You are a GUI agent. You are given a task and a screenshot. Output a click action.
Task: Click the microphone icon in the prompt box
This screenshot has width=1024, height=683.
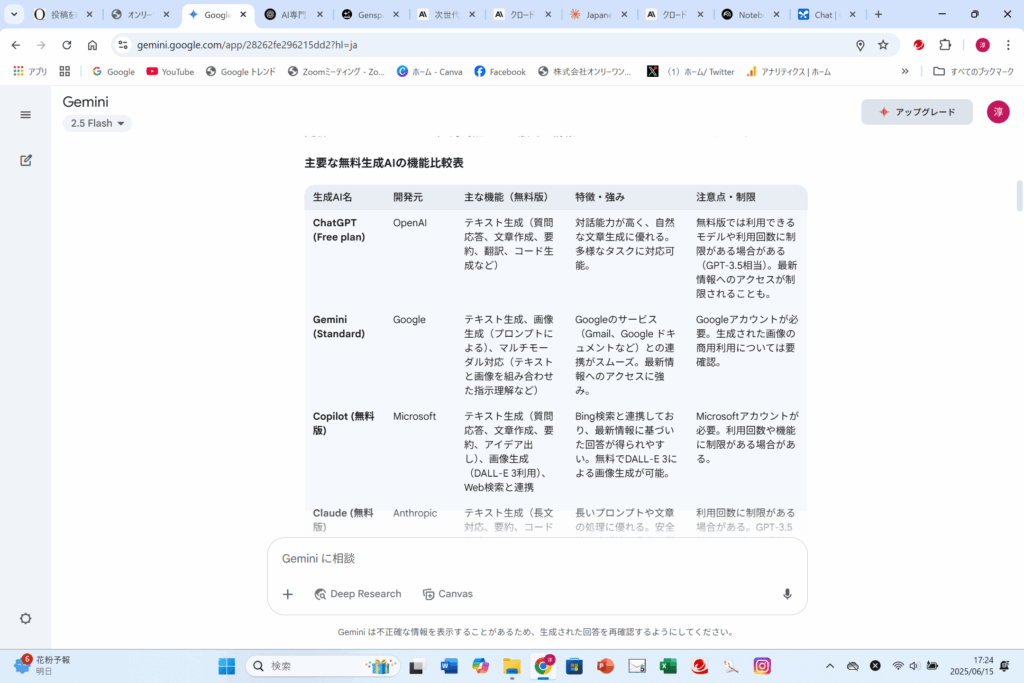point(787,594)
